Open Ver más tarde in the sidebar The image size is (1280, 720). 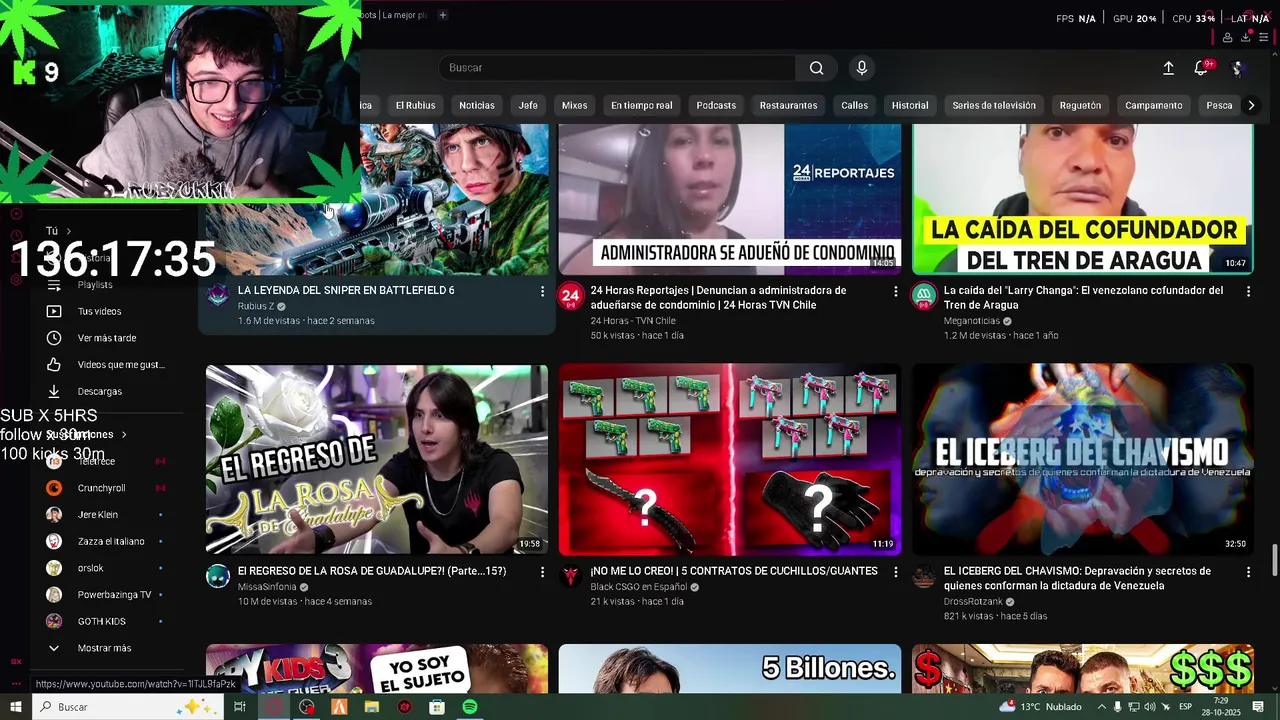coord(106,338)
